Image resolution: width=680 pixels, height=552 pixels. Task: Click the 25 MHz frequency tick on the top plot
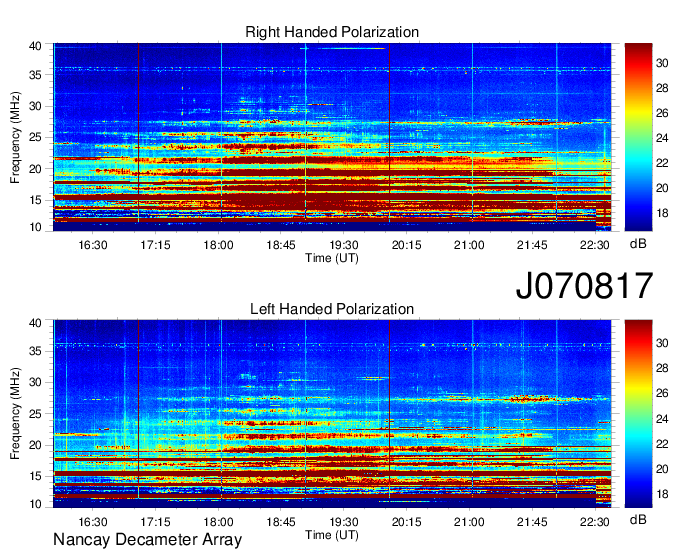click(35, 137)
